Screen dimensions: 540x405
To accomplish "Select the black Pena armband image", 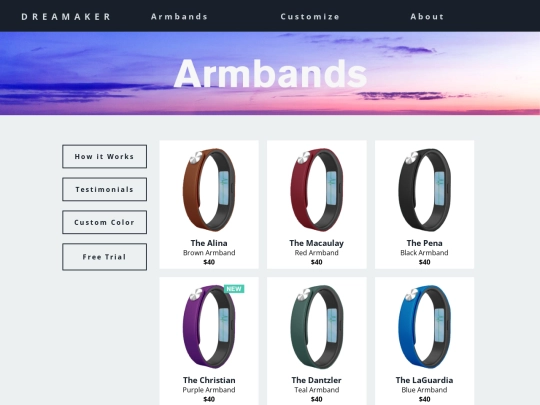I will pyautogui.click(x=424, y=190).
